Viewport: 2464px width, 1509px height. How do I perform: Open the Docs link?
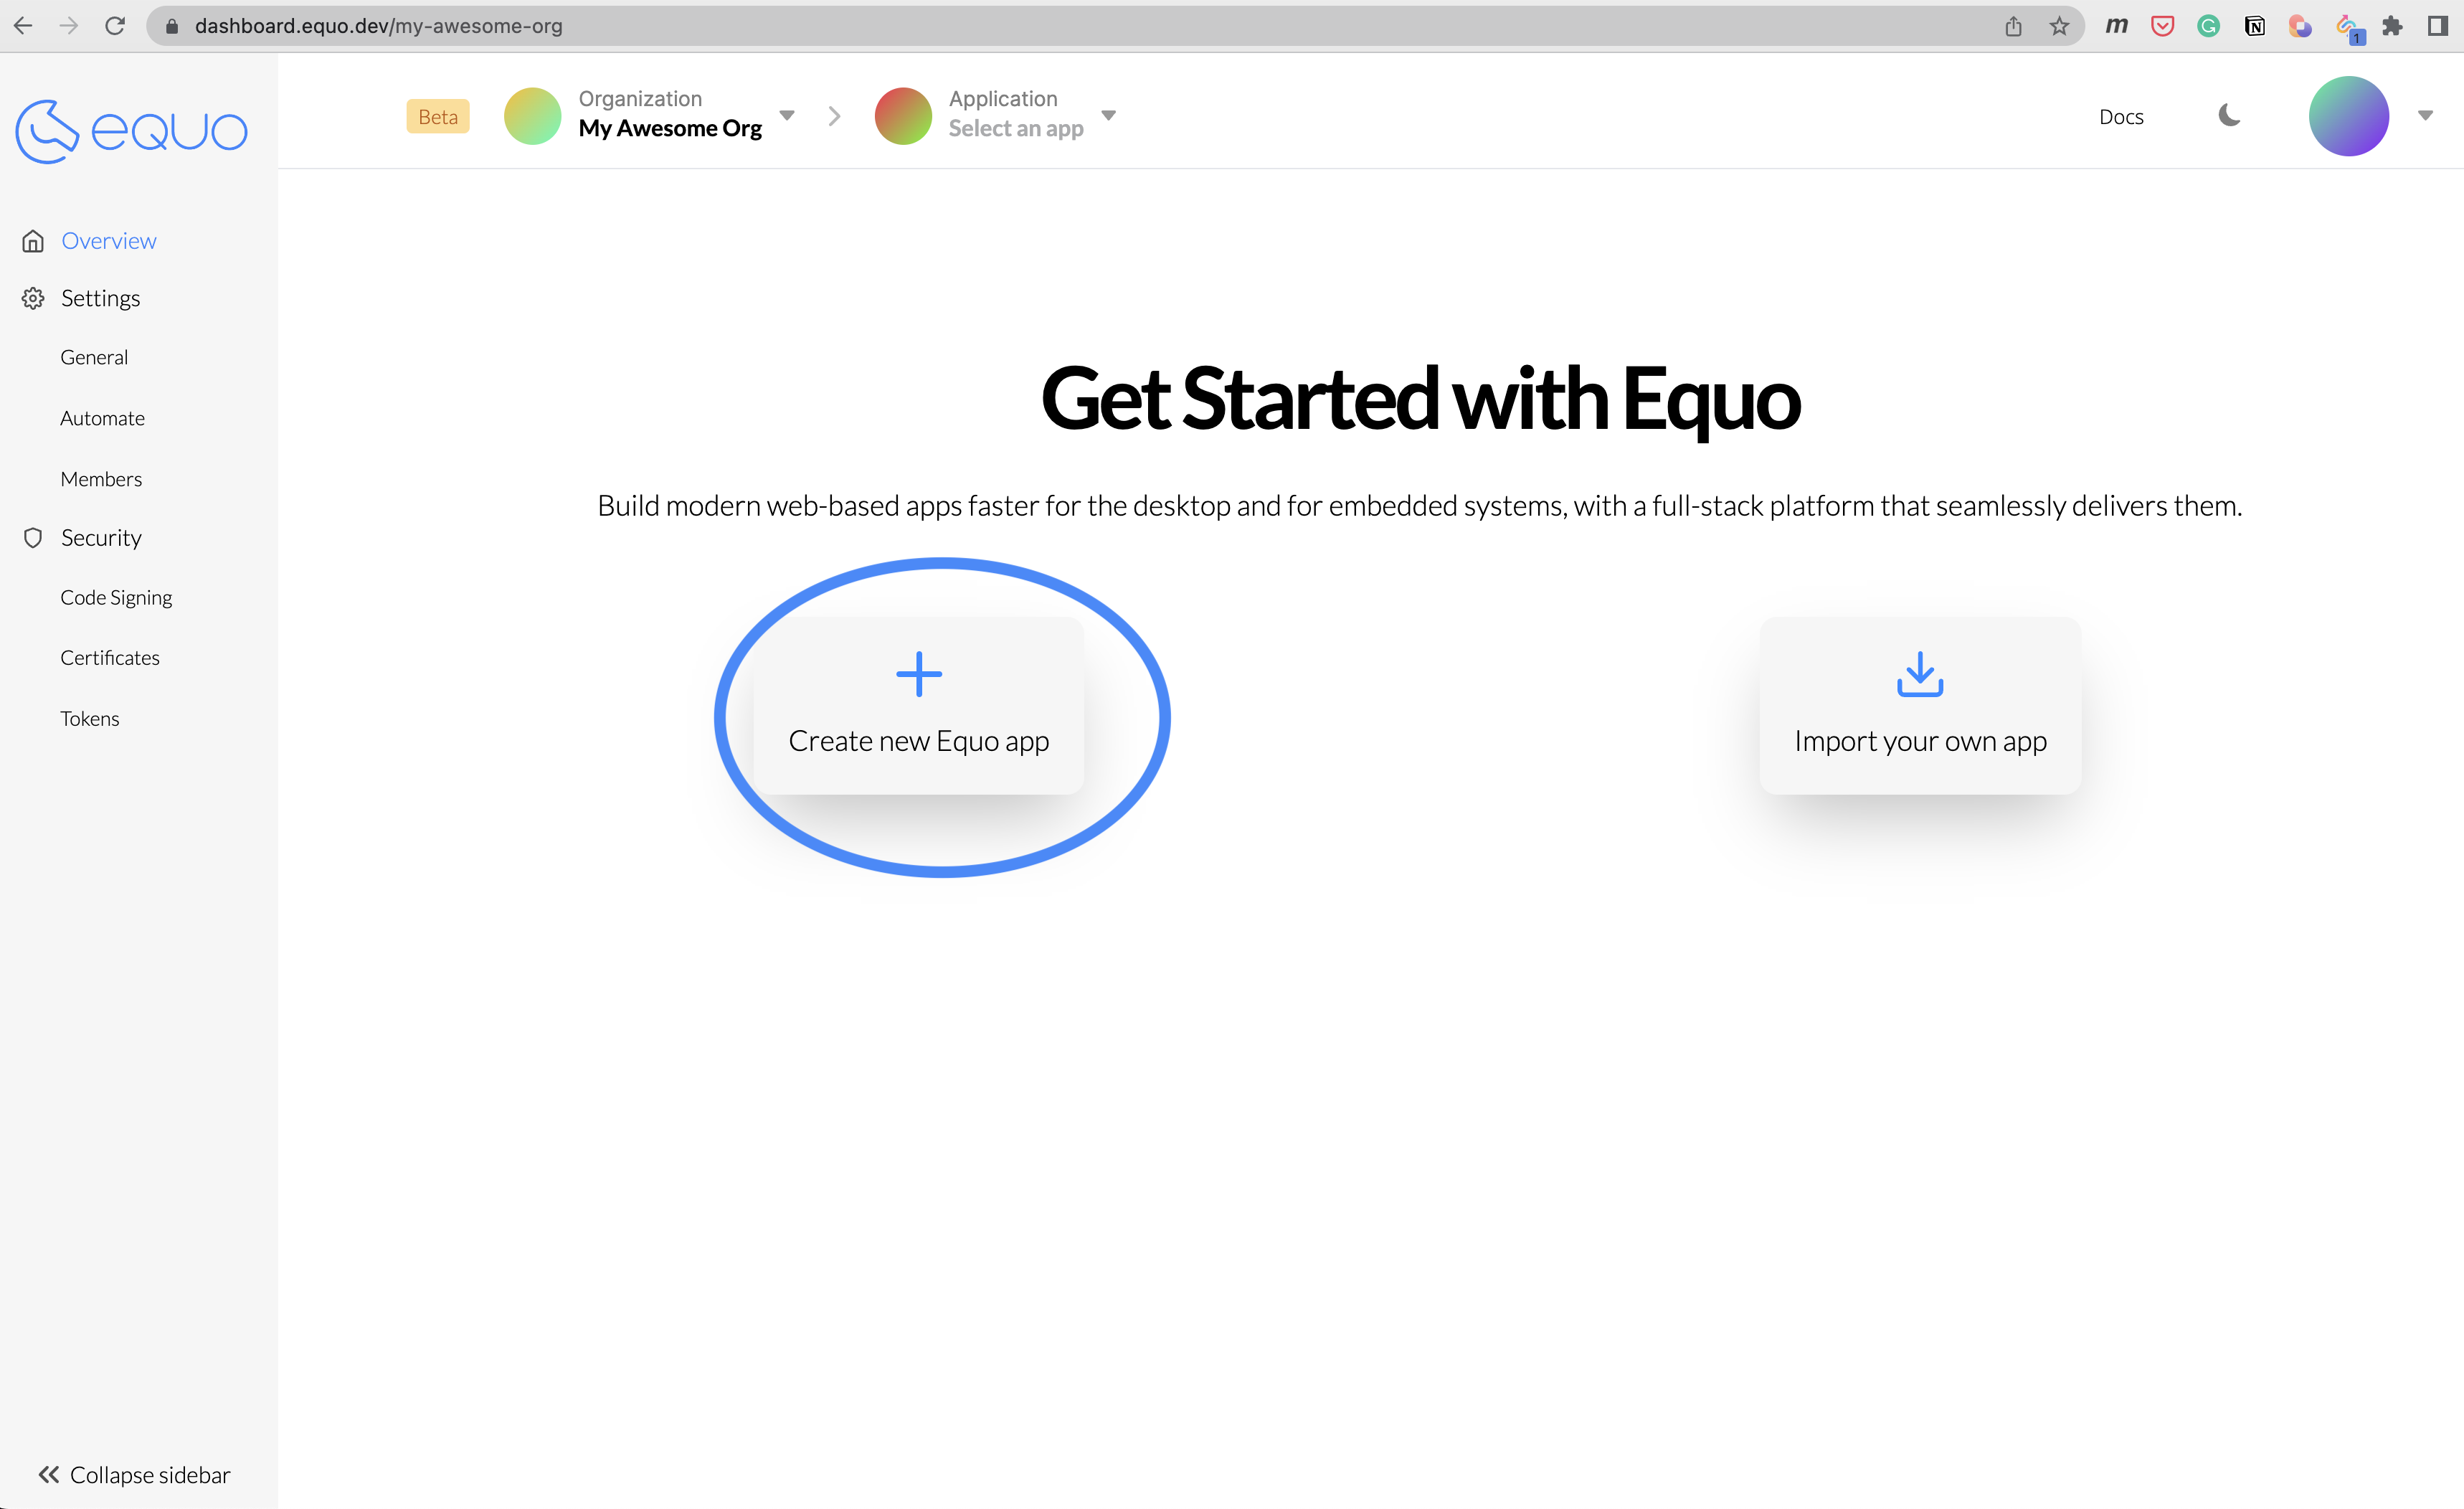click(2121, 115)
